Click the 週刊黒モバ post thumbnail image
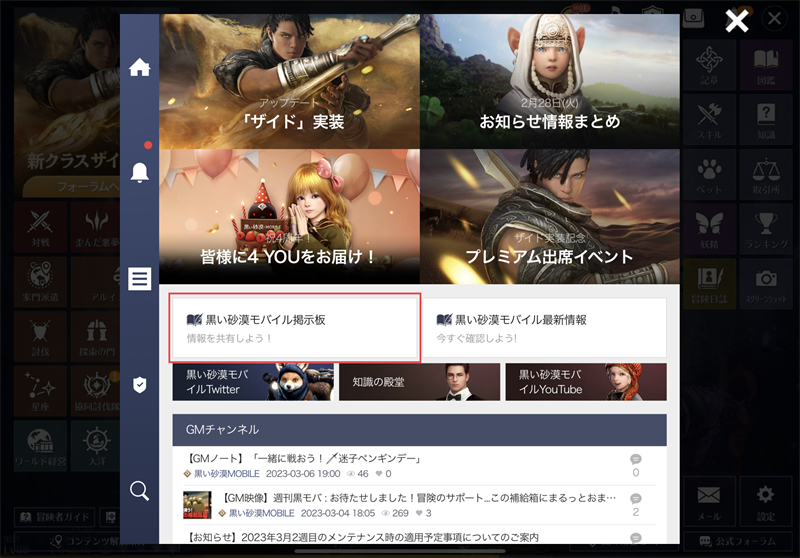This screenshot has width=800, height=558. (x=197, y=505)
